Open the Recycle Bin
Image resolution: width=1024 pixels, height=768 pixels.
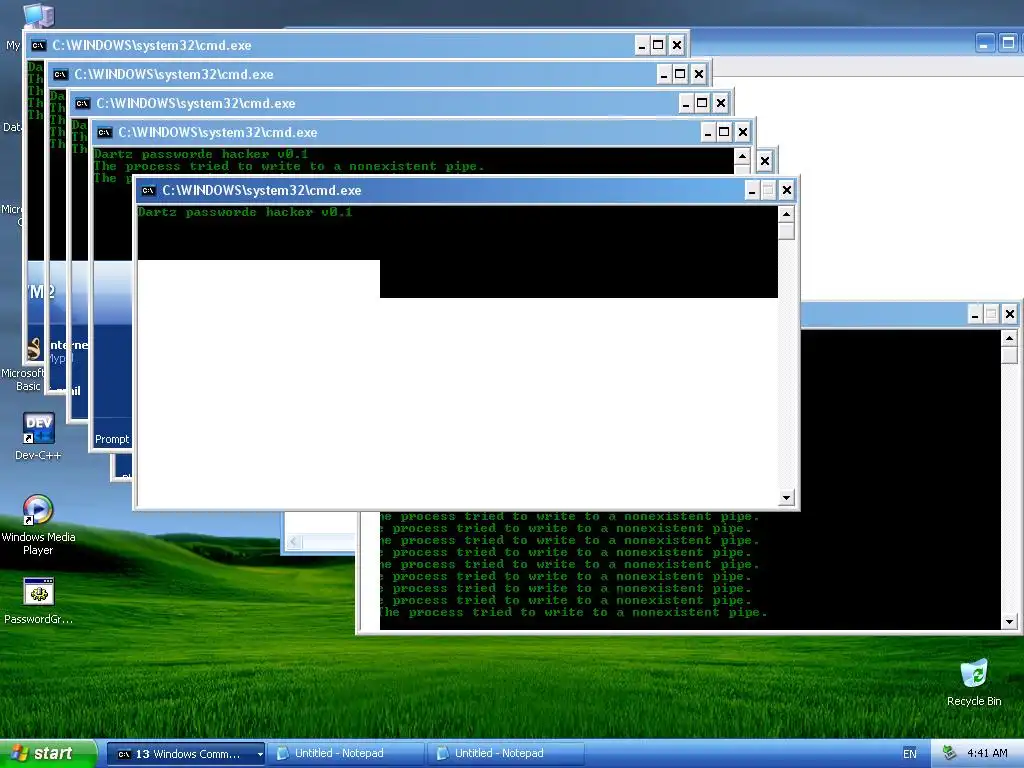(x=974, y=682)
